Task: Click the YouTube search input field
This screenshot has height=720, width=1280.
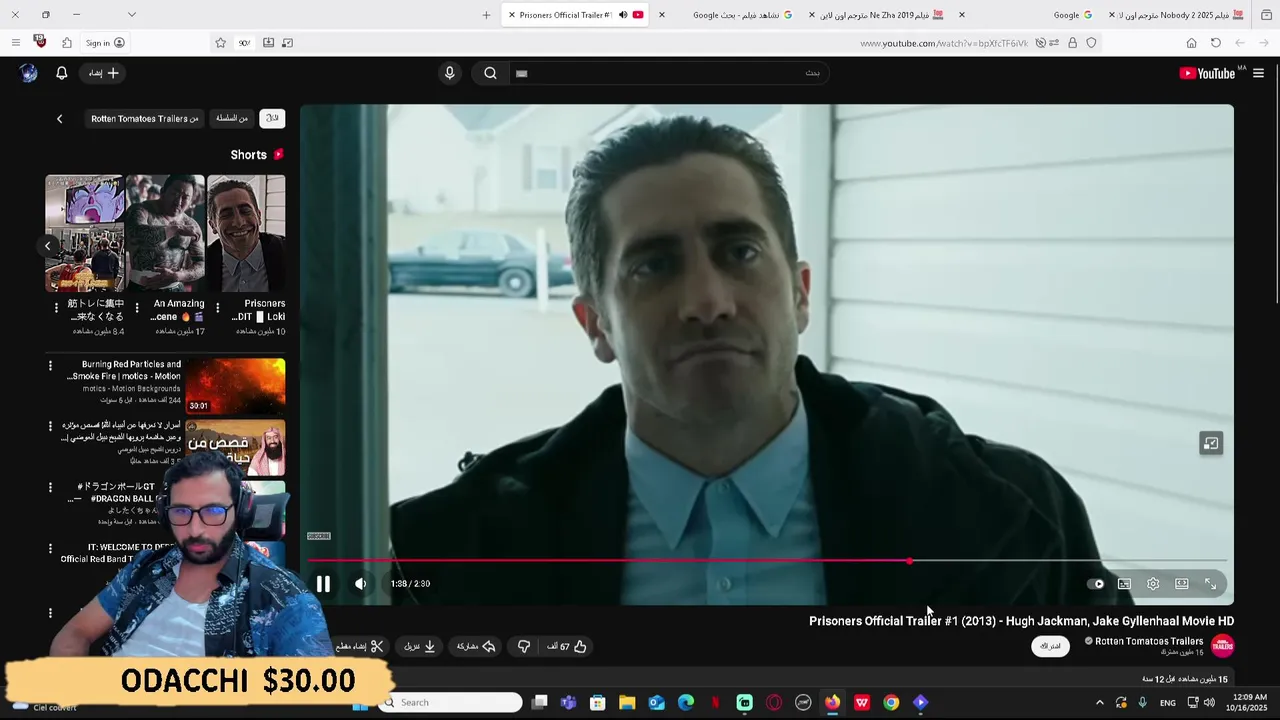Action: (x=667, y=73)
